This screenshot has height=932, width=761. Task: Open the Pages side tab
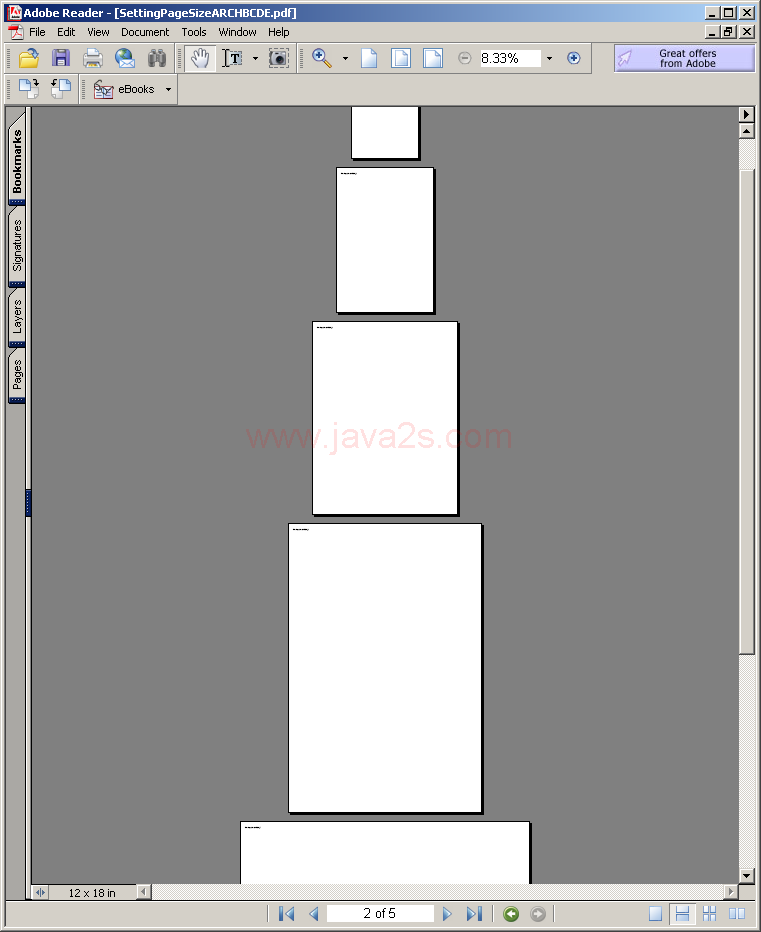[17, 374]
